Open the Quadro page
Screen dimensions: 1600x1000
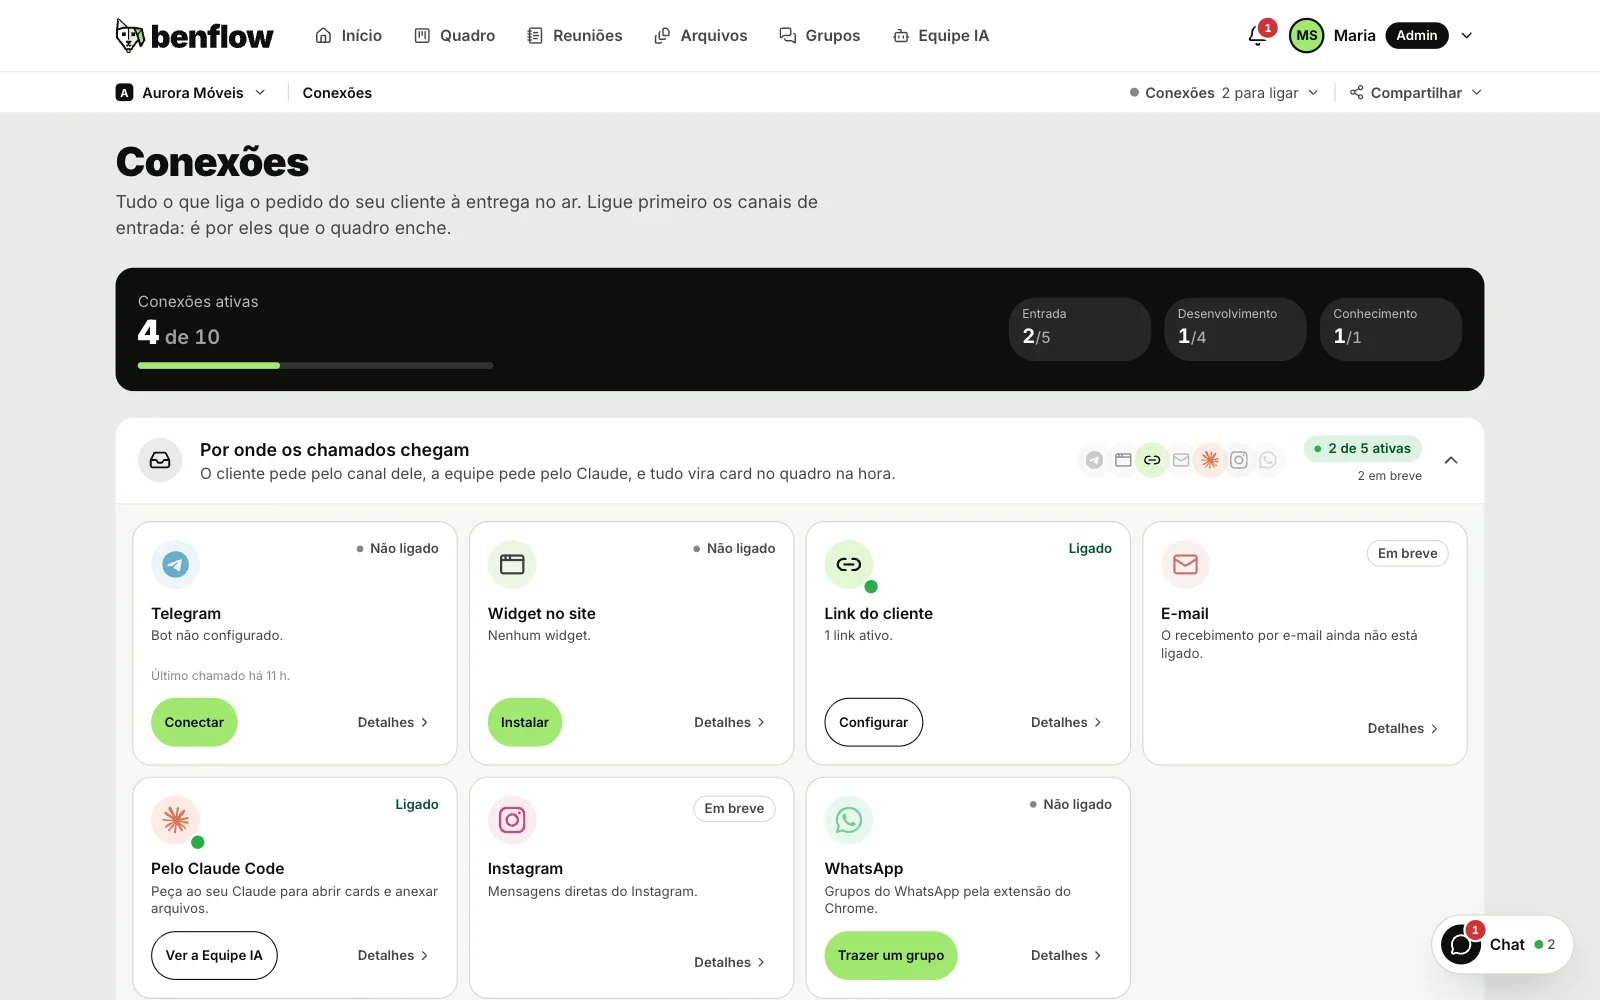point(455,36)
